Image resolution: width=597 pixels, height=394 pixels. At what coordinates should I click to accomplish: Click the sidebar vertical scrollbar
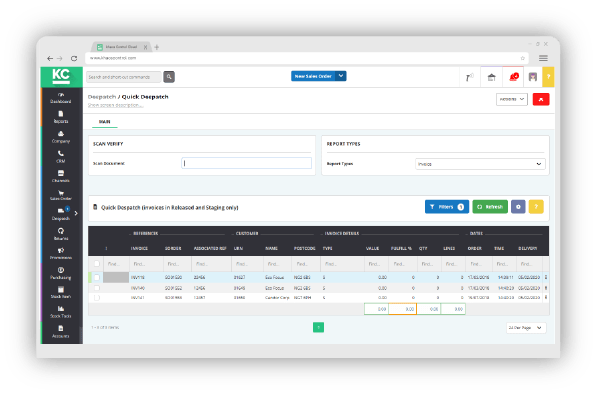click(81, 334)
